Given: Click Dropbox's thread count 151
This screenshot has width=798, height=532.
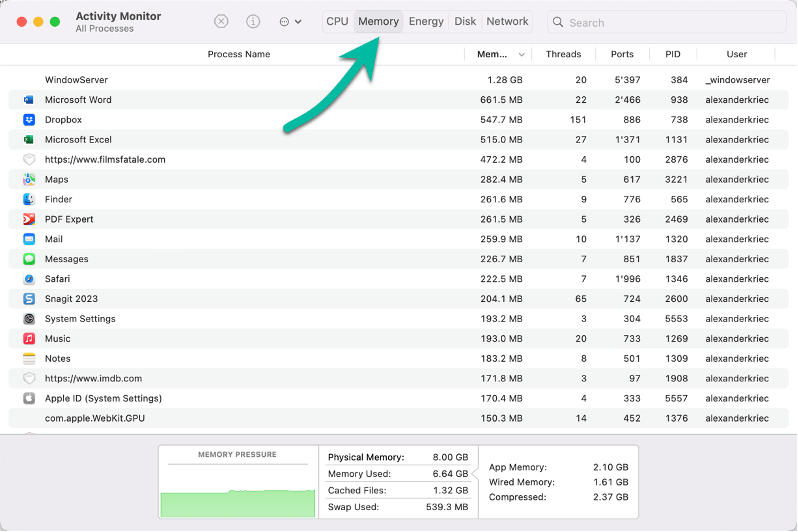Looking at the screenshot, I should click(x=578, y=120).
